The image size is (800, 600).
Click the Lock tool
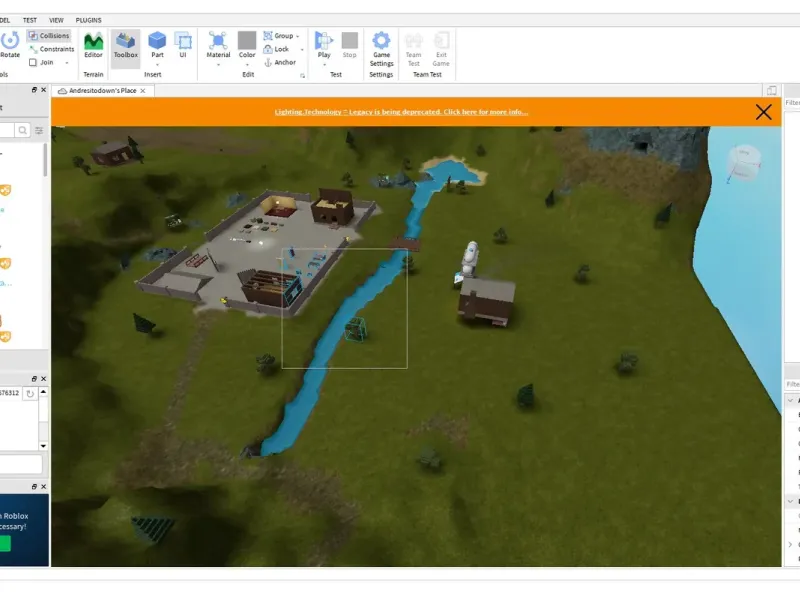(x=276, y=49)
